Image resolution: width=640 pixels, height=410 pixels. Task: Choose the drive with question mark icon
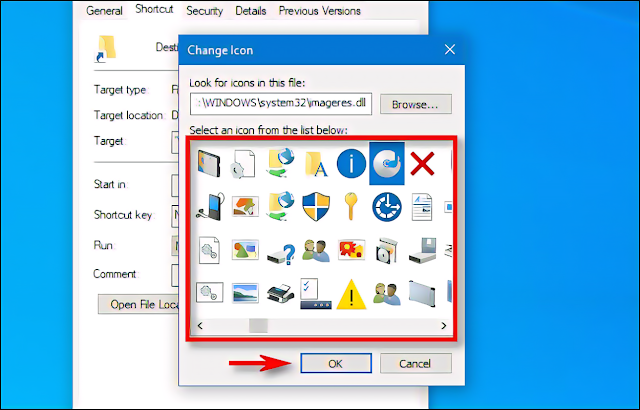coord(281,254)
